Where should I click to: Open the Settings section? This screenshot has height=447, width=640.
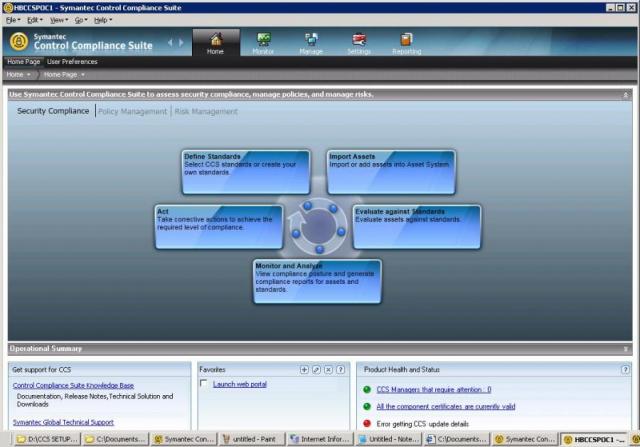coord(359,43)
